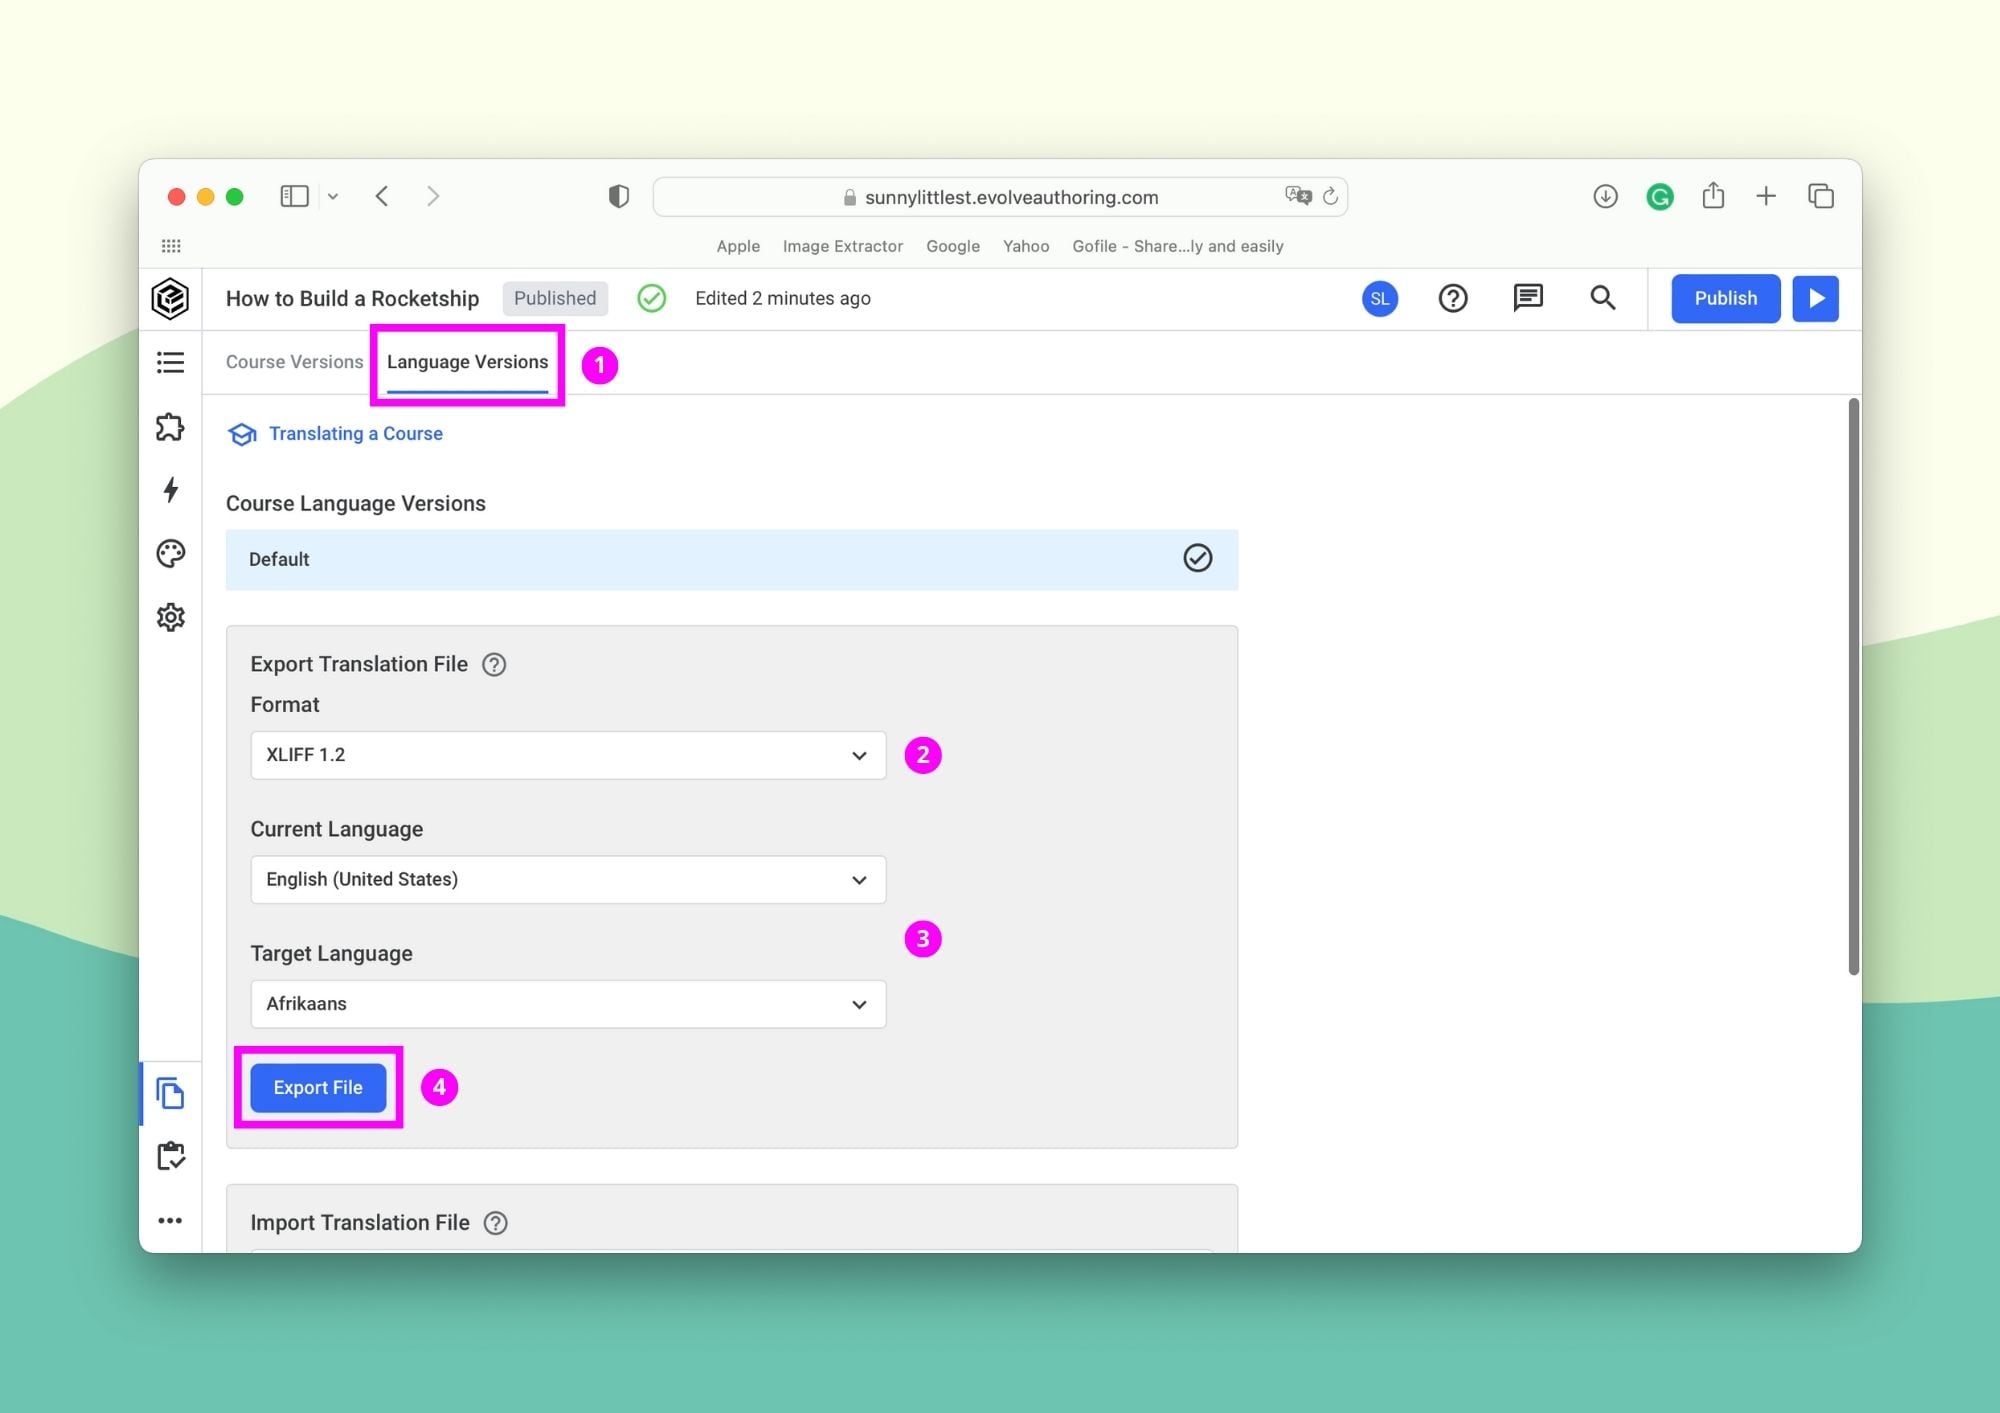This screenshot has height=1413, width=2000.
Task: Open the sidebar more options ellipsis
Action: pyautogui.click(x=170, y=1219)
